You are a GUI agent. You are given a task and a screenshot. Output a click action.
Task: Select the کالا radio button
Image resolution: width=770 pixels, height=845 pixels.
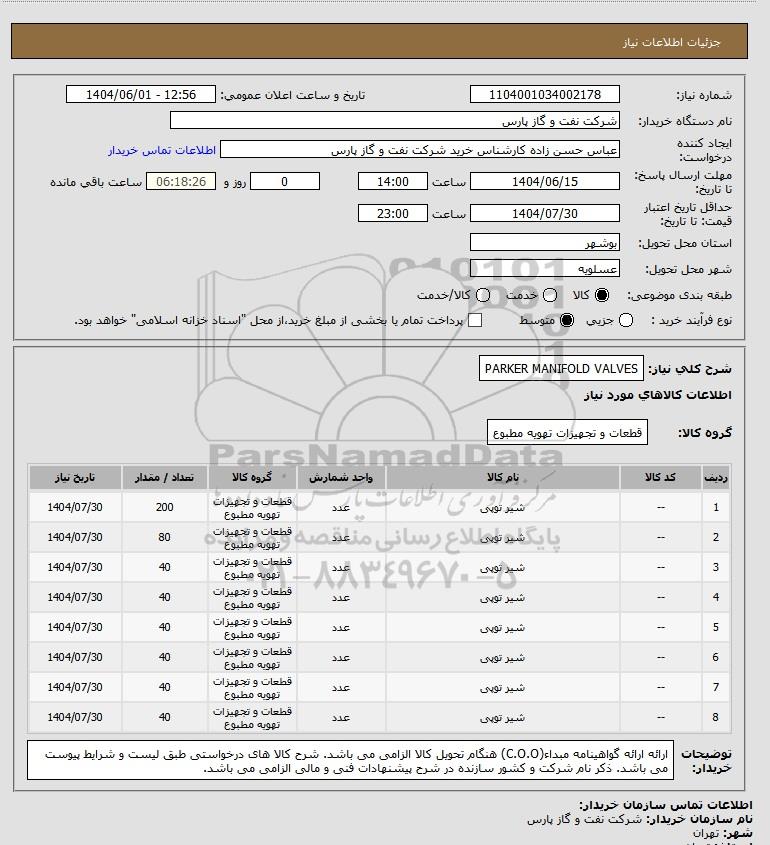(602, 295)
